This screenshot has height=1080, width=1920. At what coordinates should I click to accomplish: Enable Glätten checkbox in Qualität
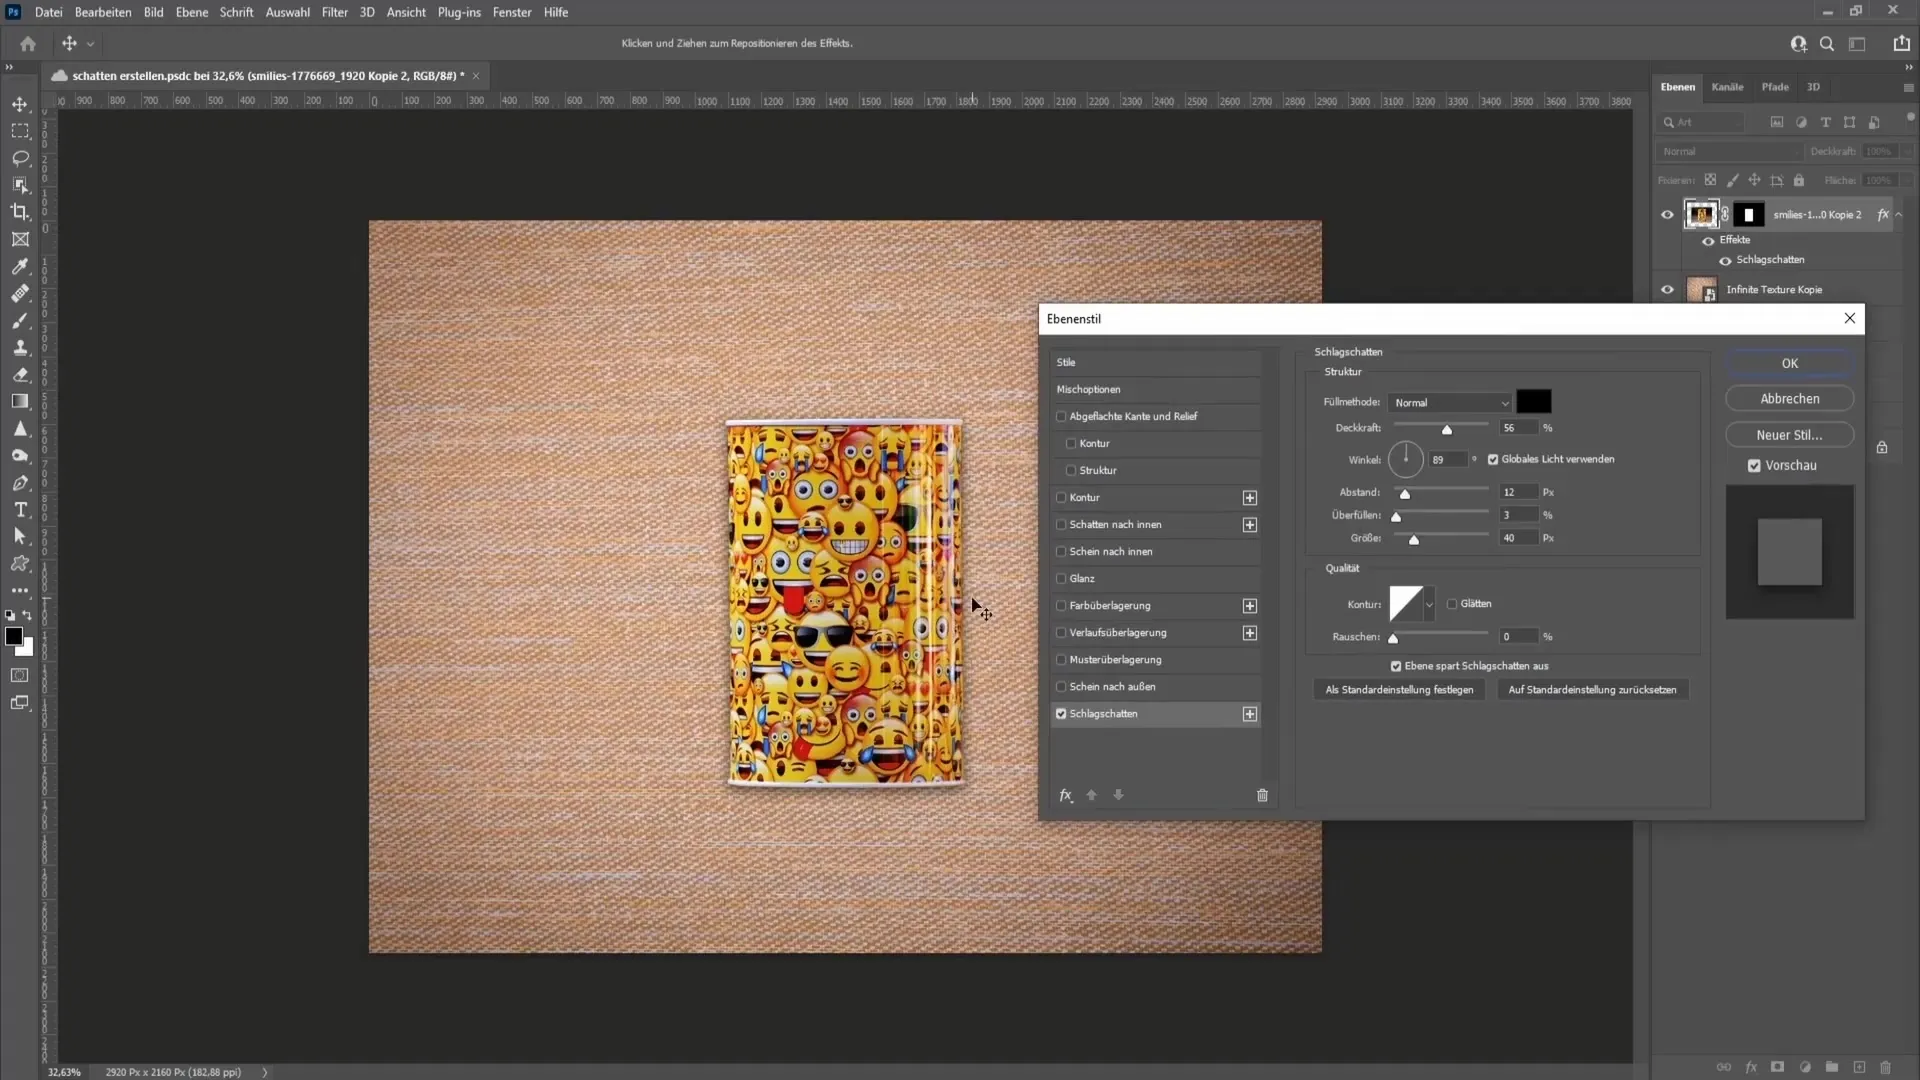click(x=1453, y=603)
